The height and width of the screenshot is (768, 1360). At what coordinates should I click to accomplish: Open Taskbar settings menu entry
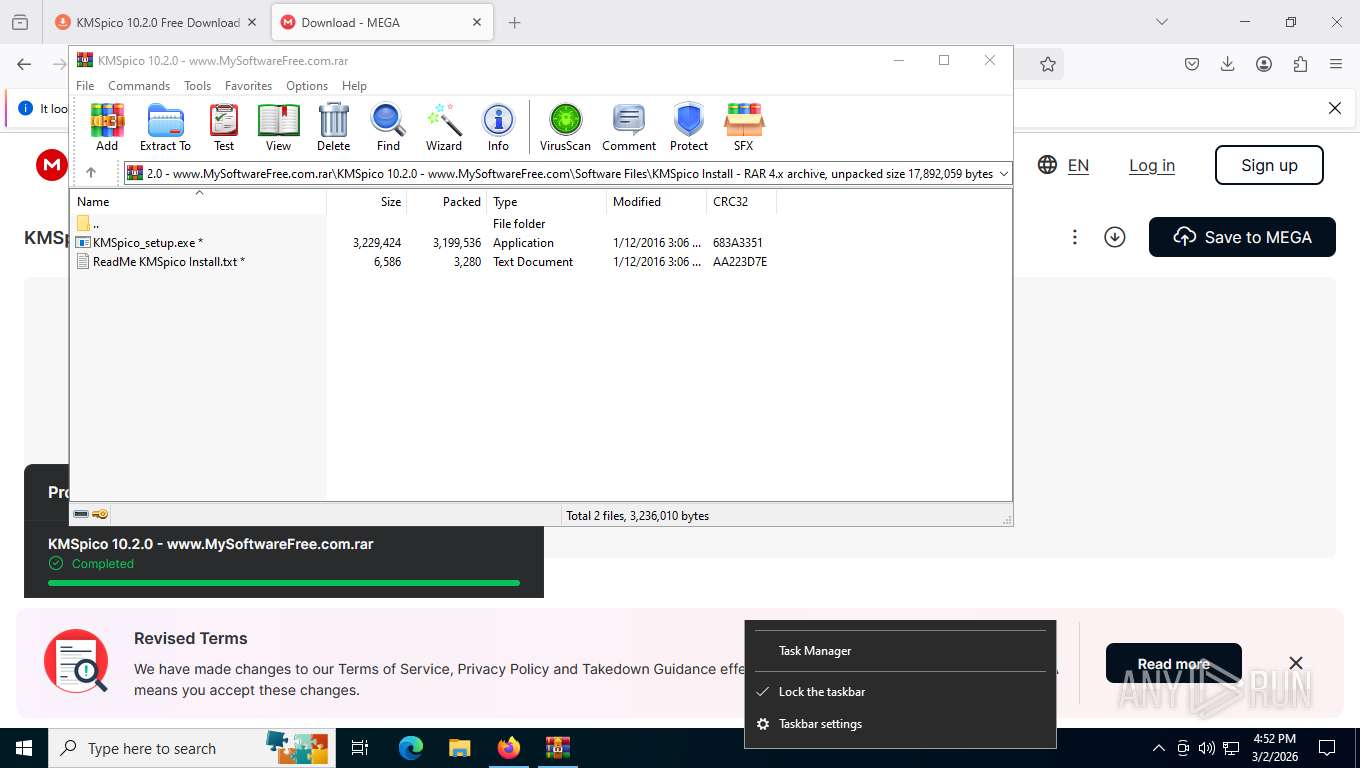pos(900,724)
